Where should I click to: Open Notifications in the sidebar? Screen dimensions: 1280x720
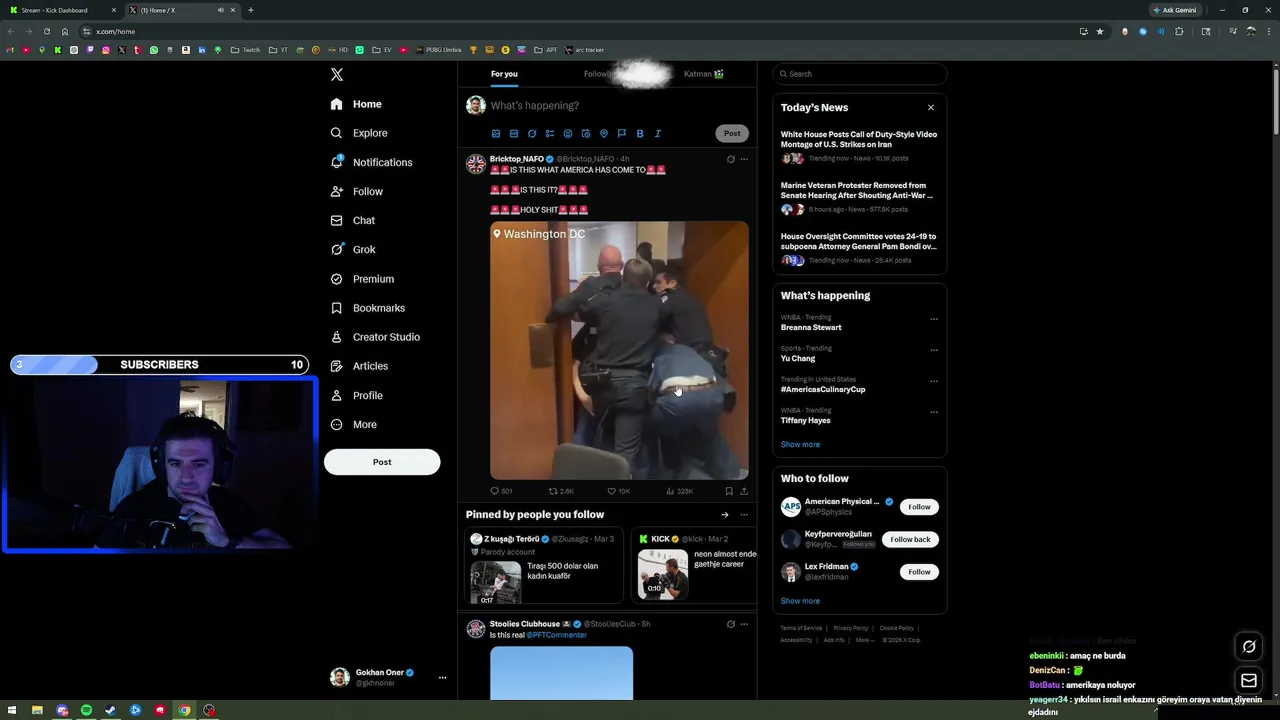pyautogui.click(x=370, y=162)
